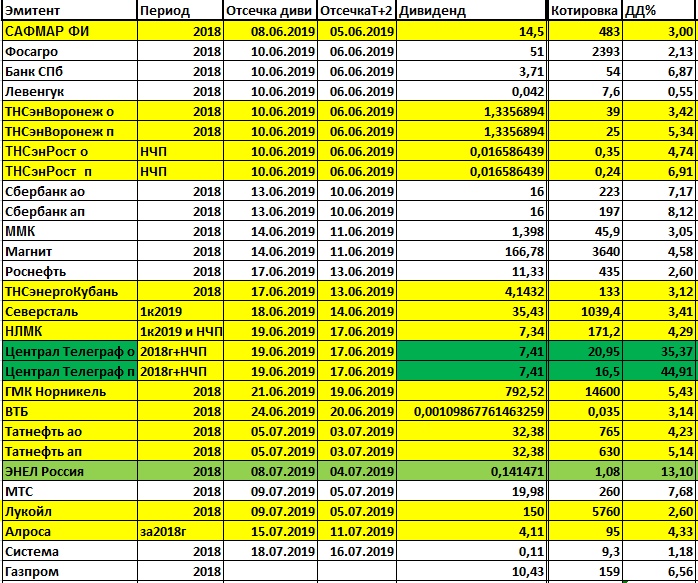Viewport: 698px width, 583px height.
Task: Click the ВТБ dividend value 0,0010986776146359
Action: click(471, 411)
